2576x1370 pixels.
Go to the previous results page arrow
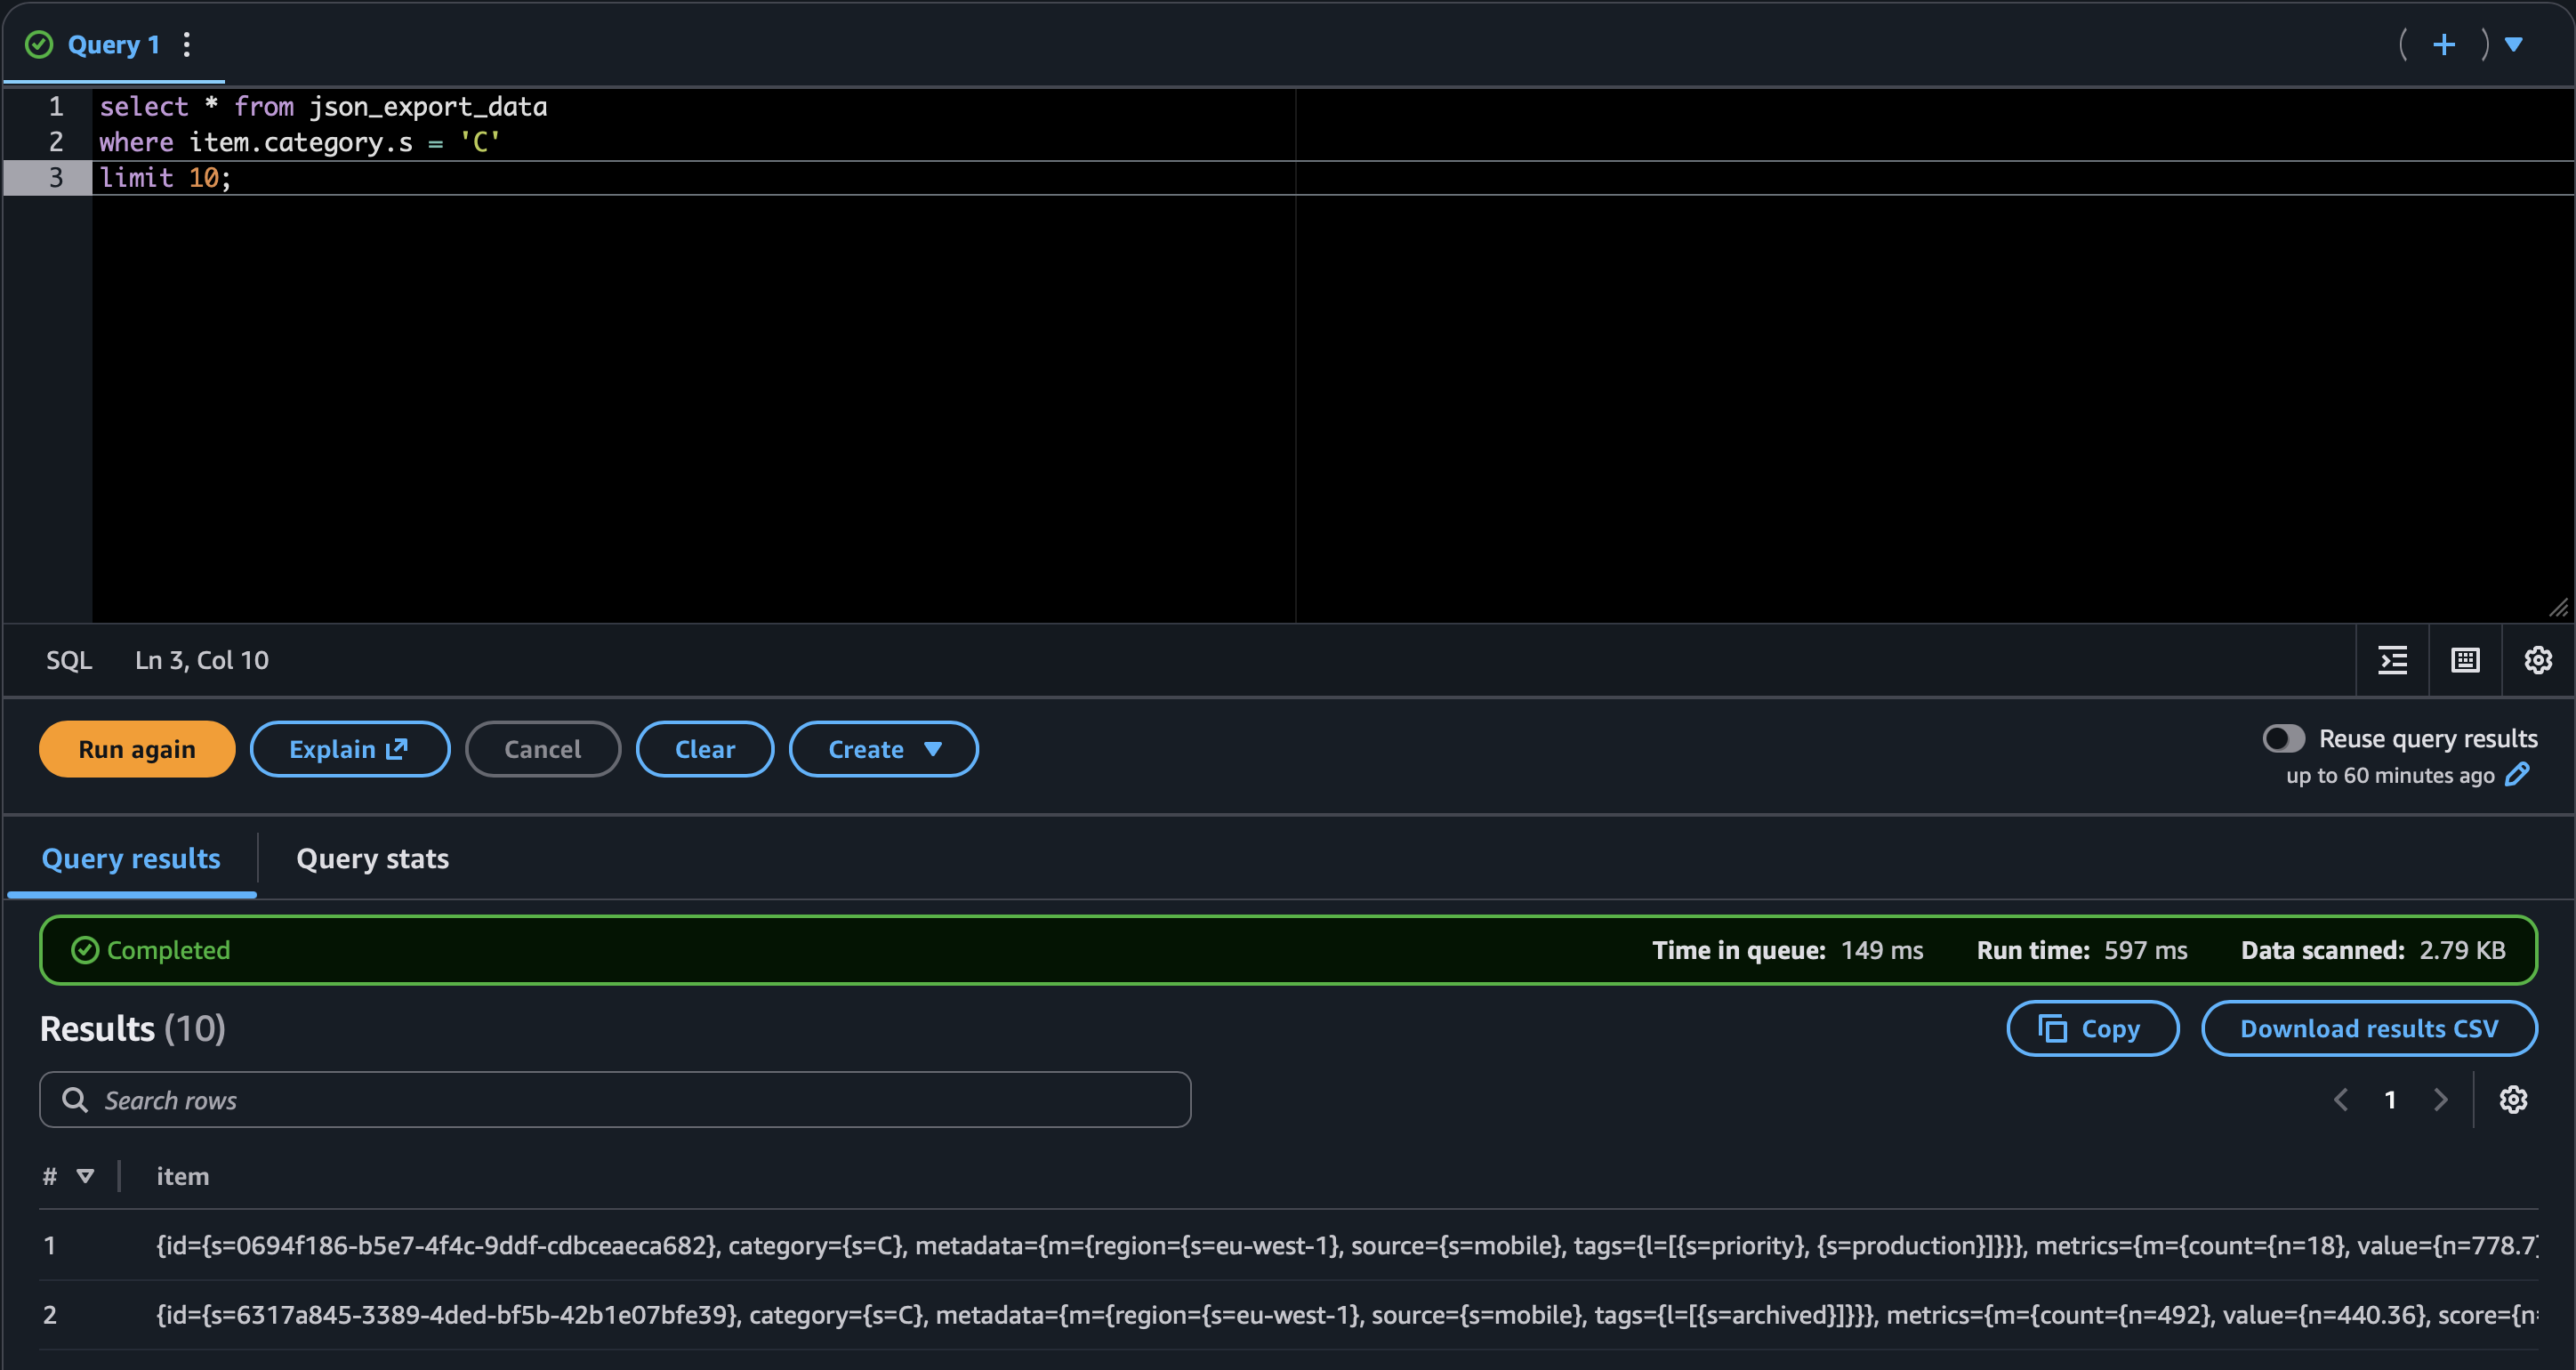(2340, 1100)
